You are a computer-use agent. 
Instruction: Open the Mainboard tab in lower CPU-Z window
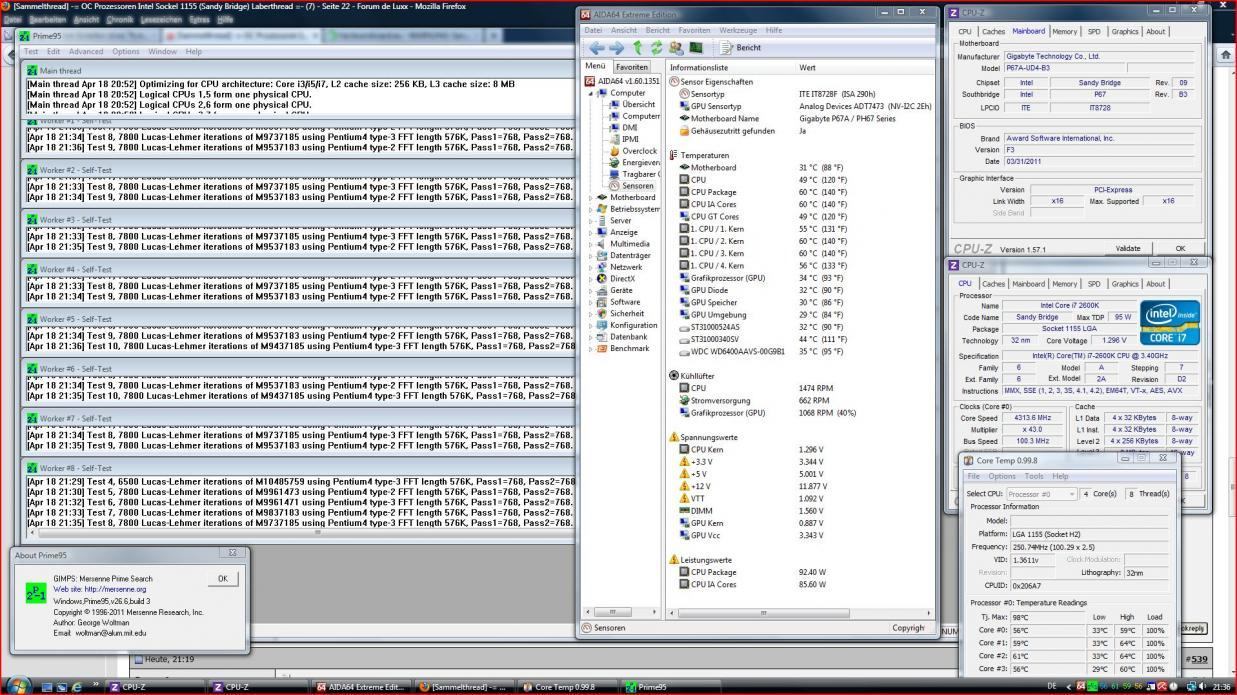coord(1028,283)
